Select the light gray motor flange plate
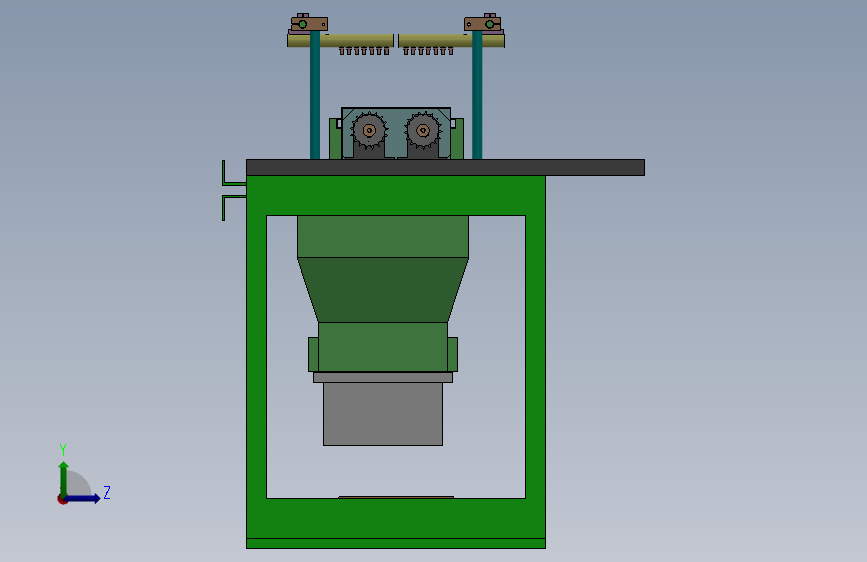The width and height of the screenshot is (867, 562). (383, 377)
